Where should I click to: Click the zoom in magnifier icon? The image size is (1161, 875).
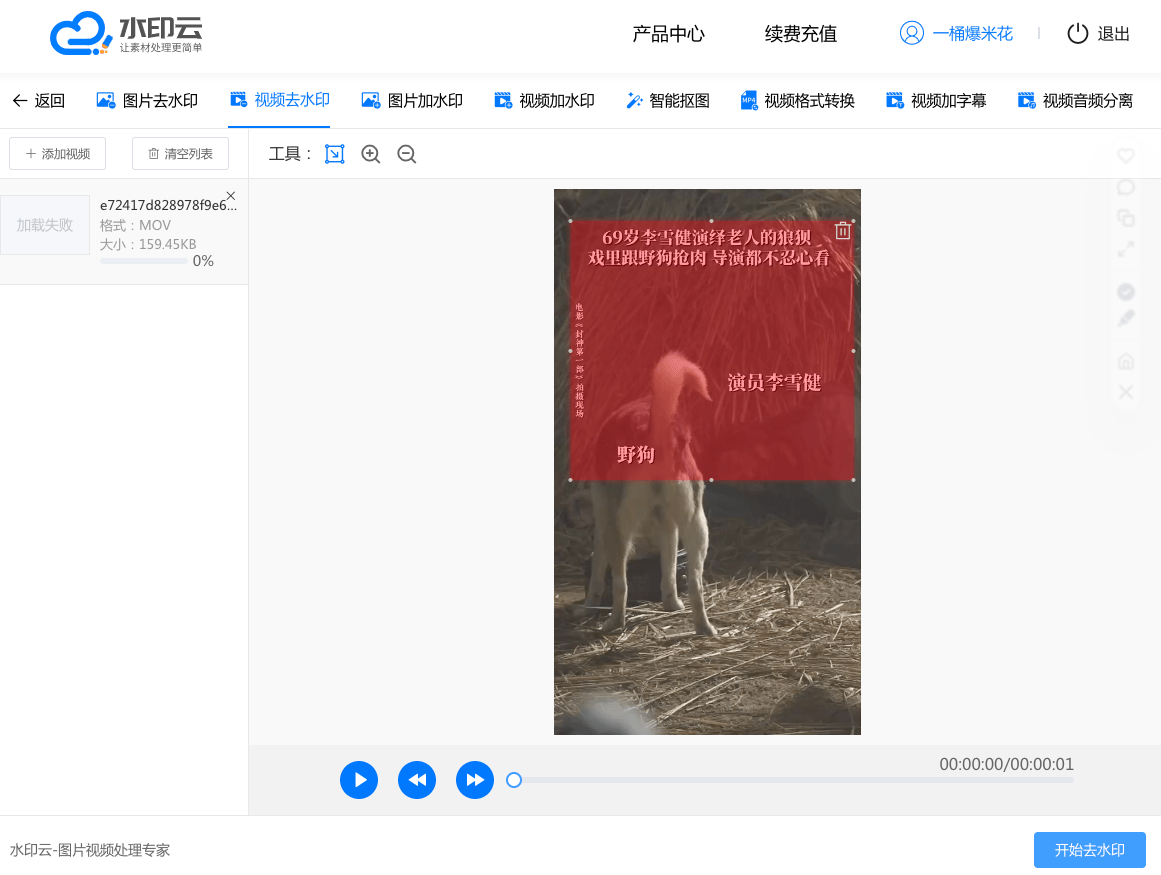coord(371,154)
